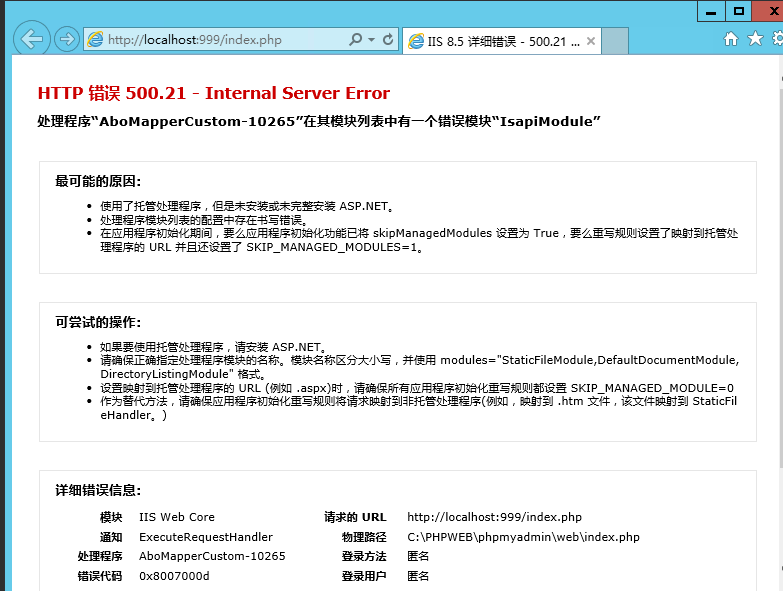Click the bullet mentioning SKIP_MANAGED_MODULE=0
This screenshot has height=591, width=783.
pos(417,388)
